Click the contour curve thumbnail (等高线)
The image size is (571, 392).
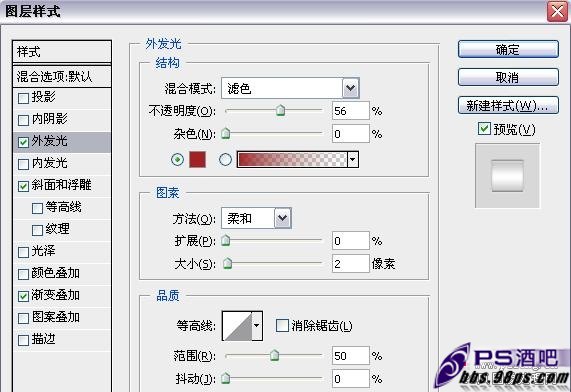pos(237,326)
